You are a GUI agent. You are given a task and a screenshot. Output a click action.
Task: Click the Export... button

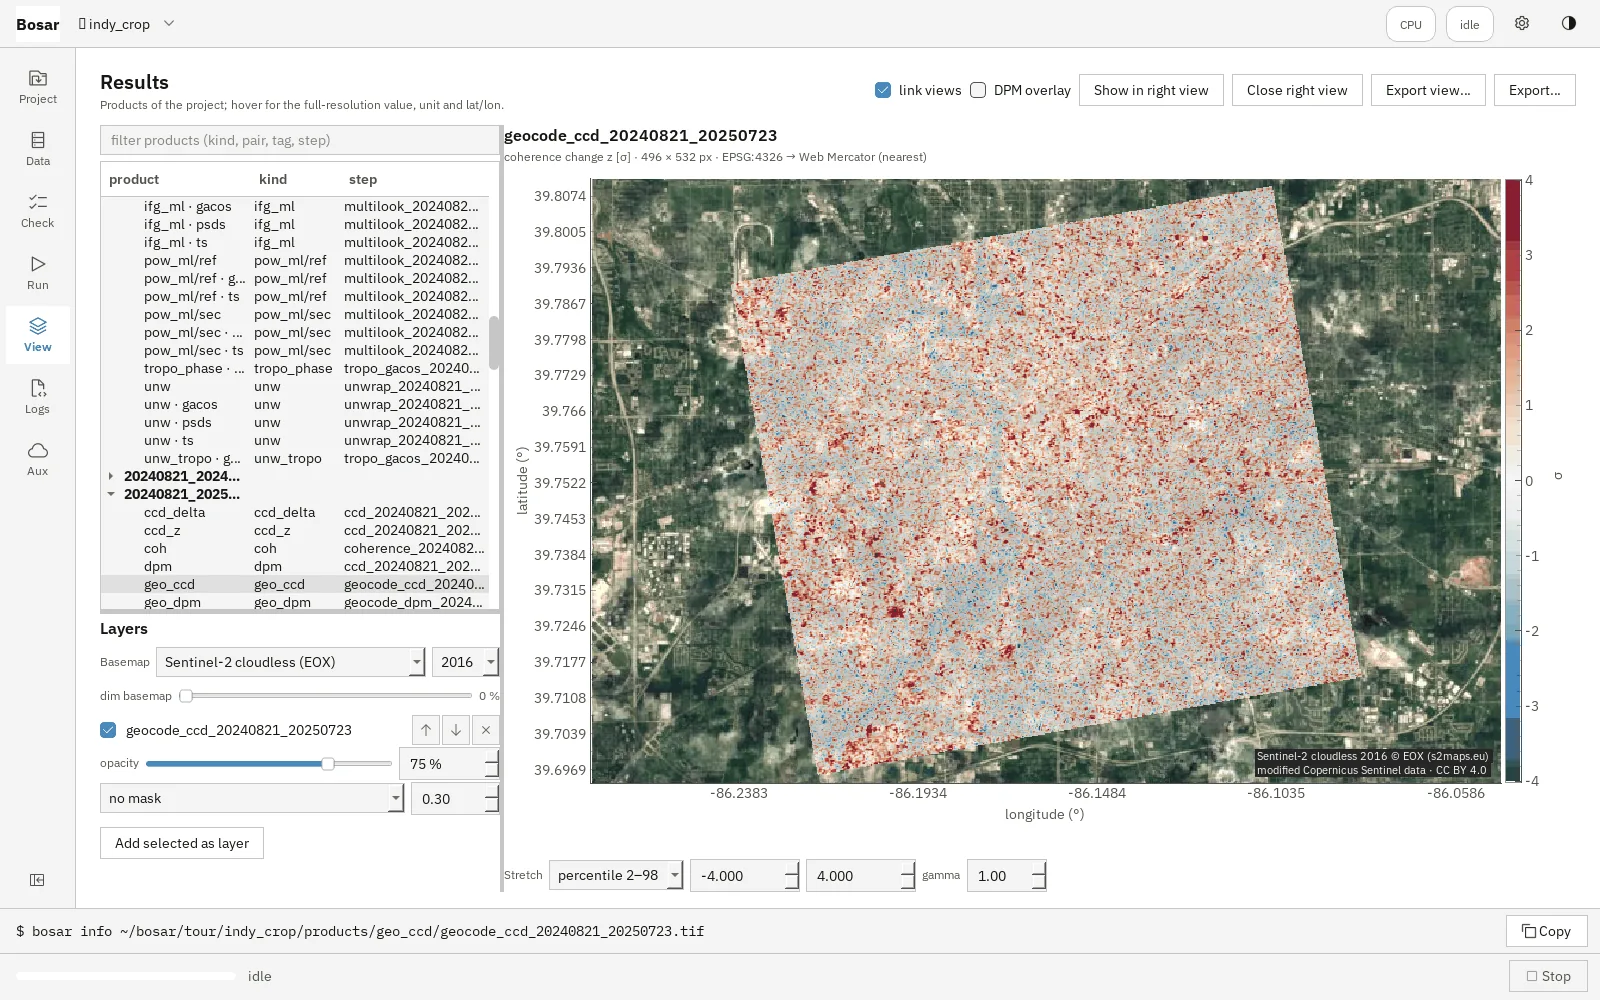point(1535,90)
